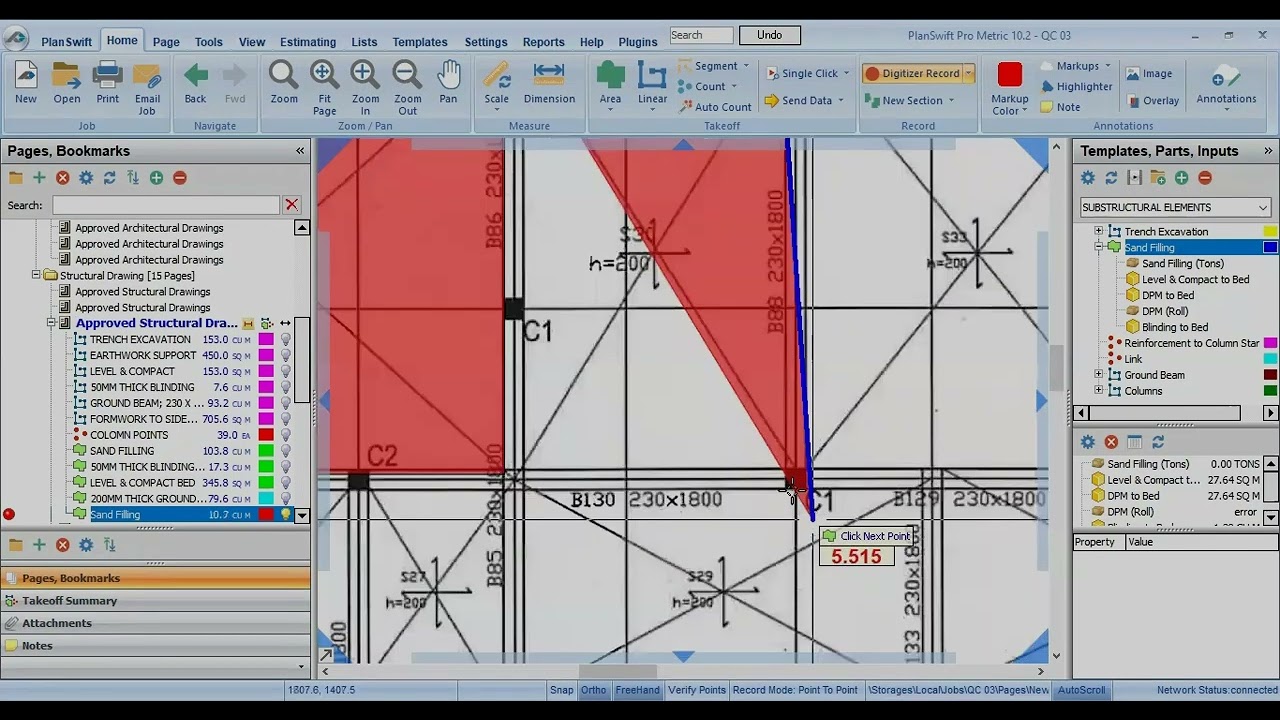
Task: Delete page with red X in Pages toolbar
Action: coord(63,178)
